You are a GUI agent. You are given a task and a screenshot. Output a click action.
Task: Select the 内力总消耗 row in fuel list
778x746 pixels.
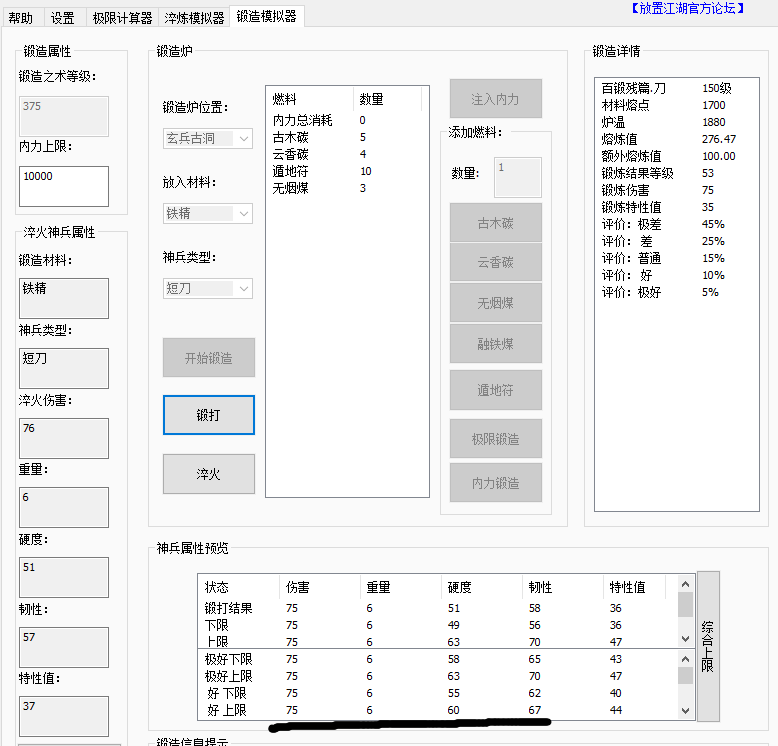(x=347, y=120)
